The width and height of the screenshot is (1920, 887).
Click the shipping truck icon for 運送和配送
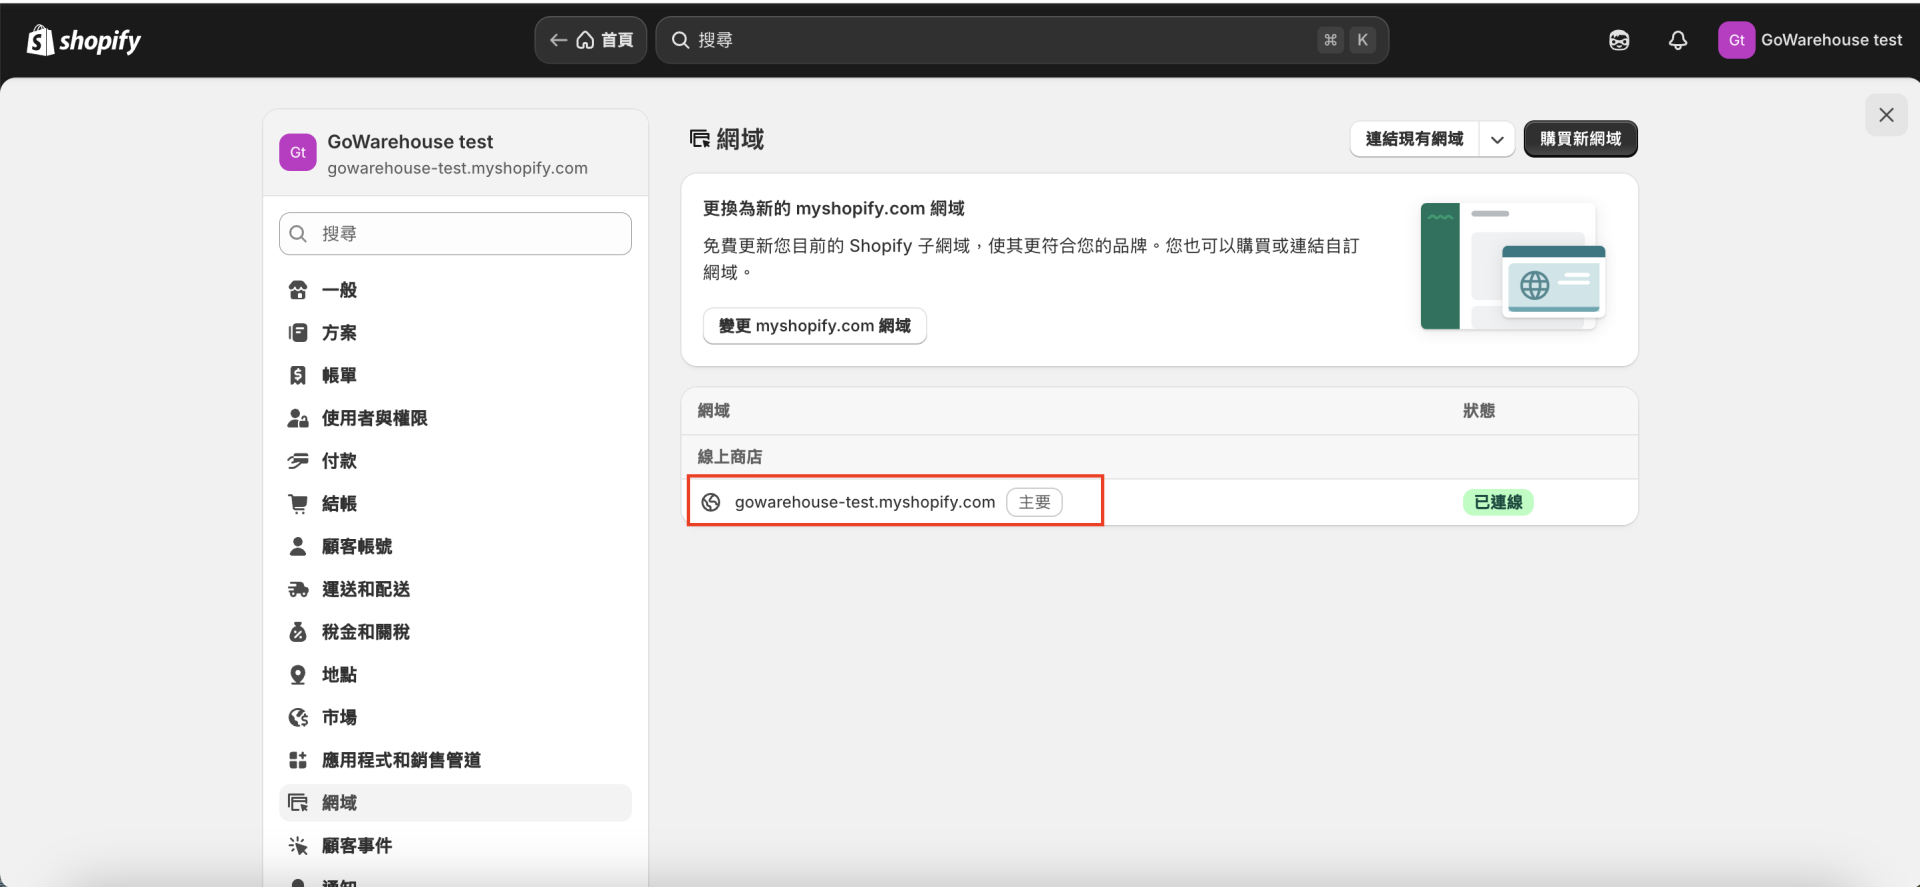click(298, 589)
